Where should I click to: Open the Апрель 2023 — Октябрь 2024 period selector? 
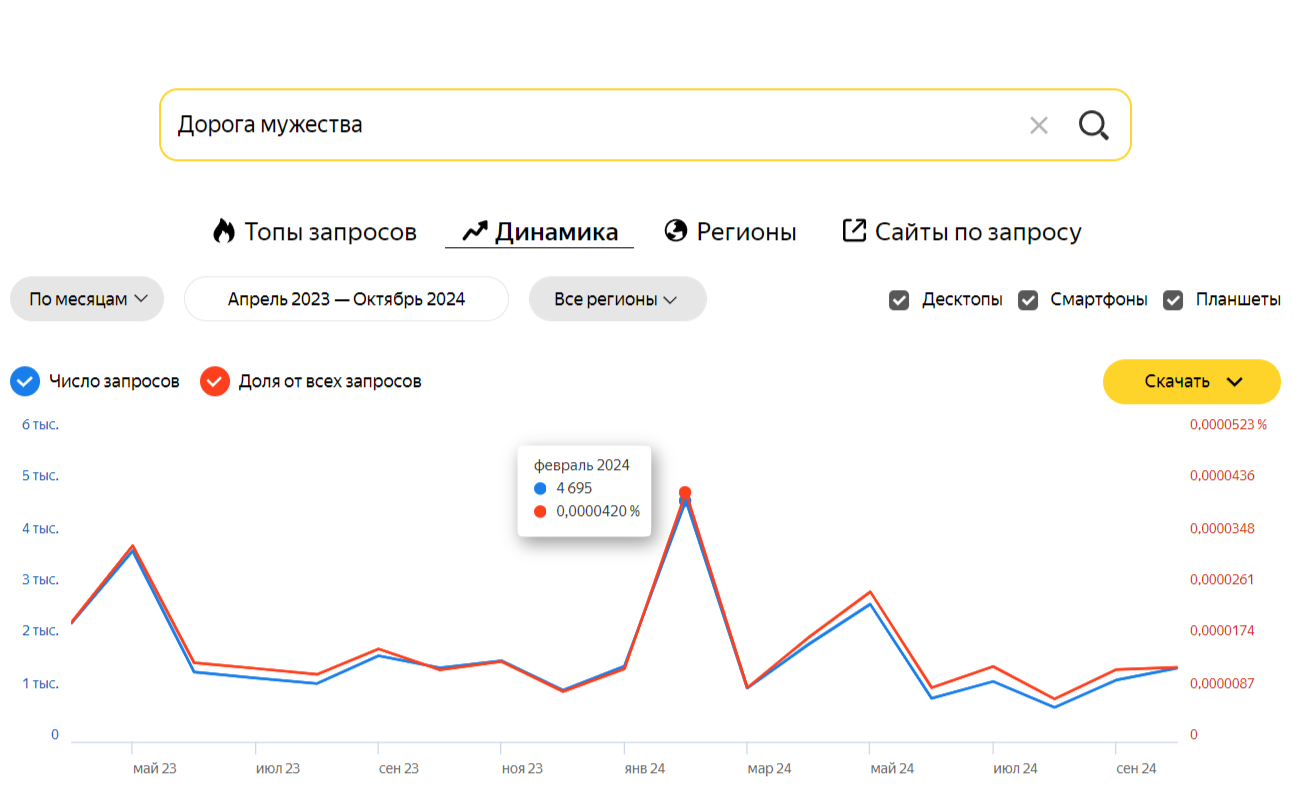tap(346, 299)
